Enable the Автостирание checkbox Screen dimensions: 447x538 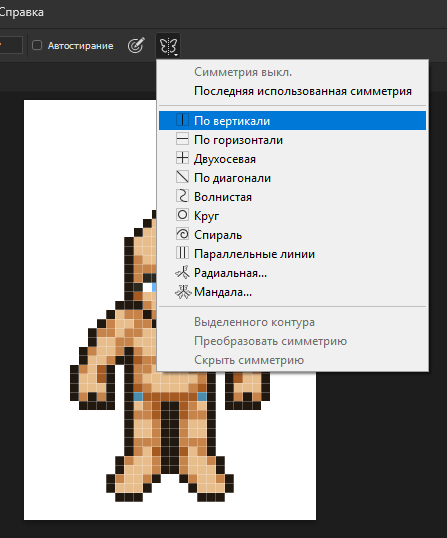click(x=37, y=45)
